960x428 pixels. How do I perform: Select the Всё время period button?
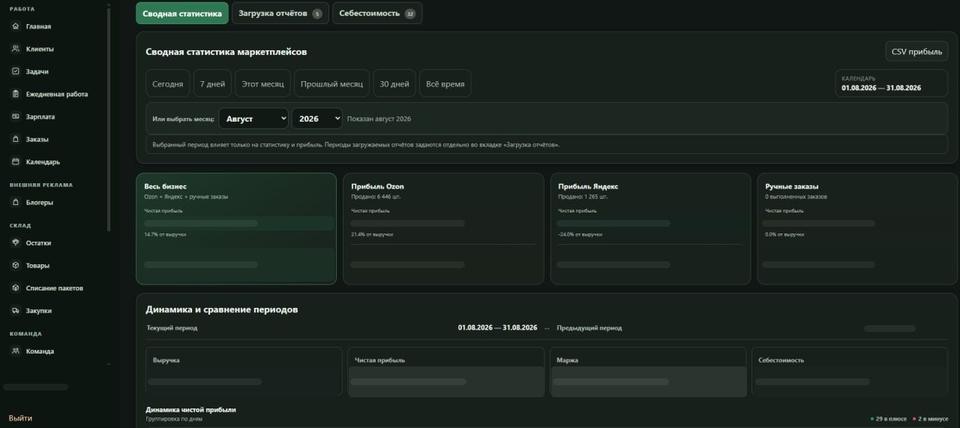point(445,84)
